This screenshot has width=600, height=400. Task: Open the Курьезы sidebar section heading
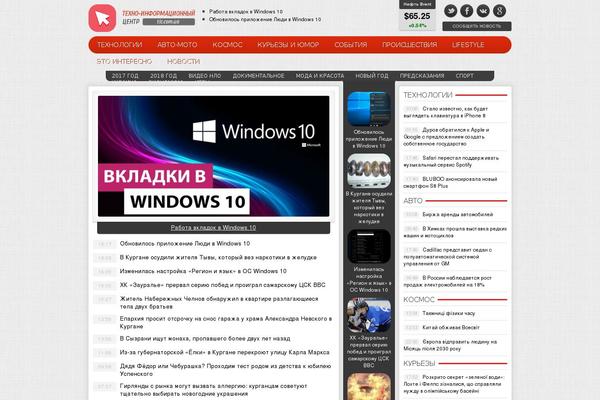(x=419, y=363)
